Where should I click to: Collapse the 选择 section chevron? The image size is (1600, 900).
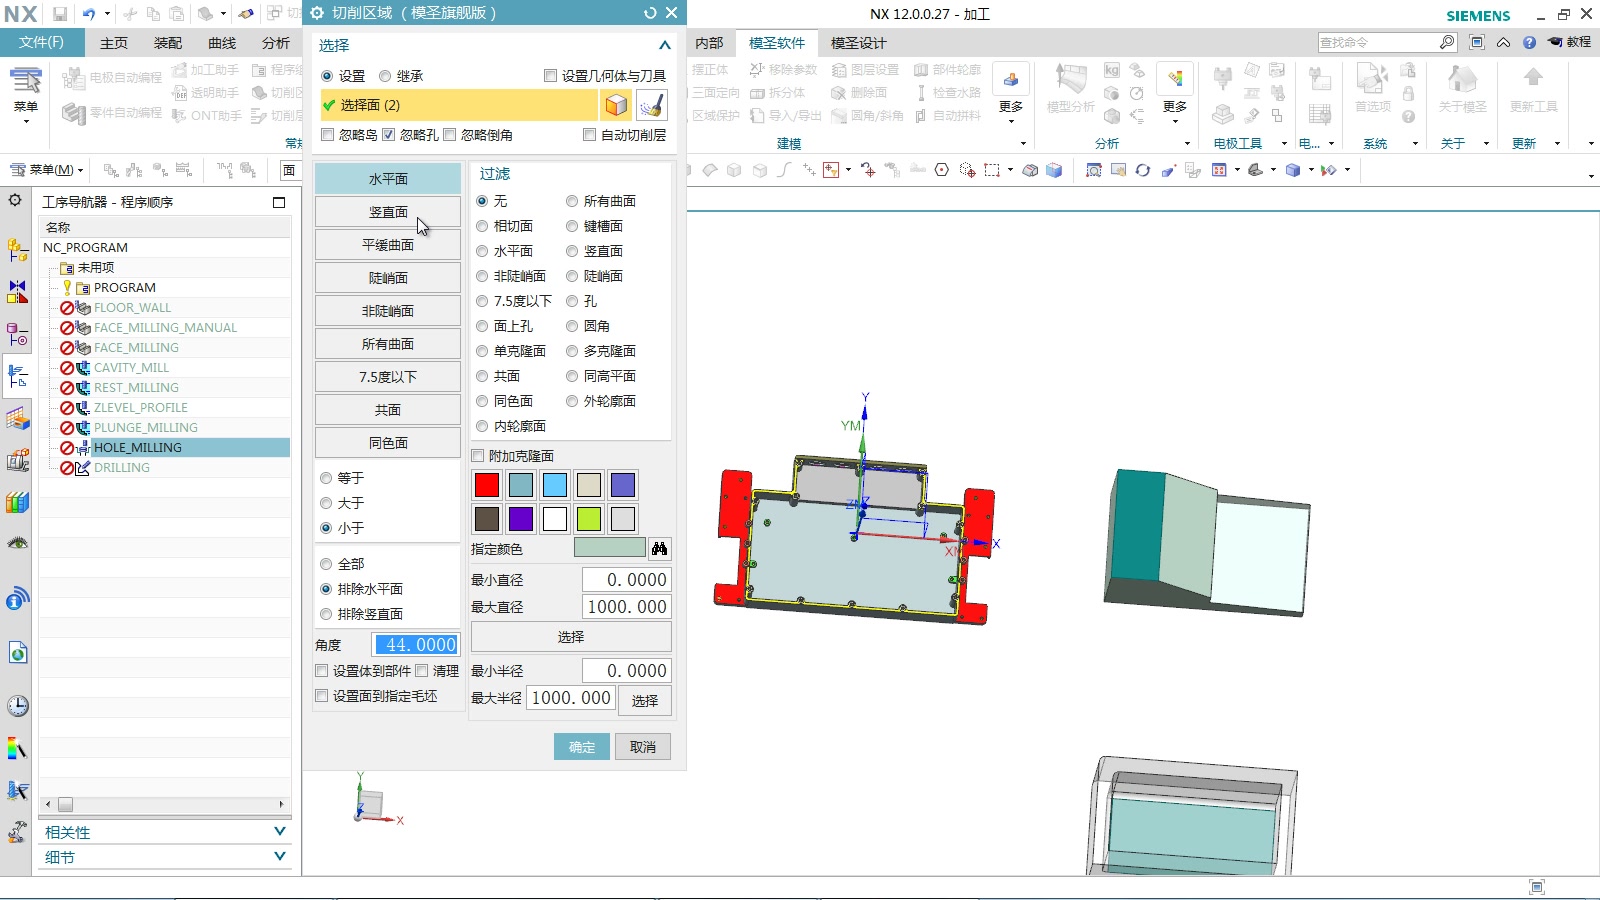coord(665,45)
